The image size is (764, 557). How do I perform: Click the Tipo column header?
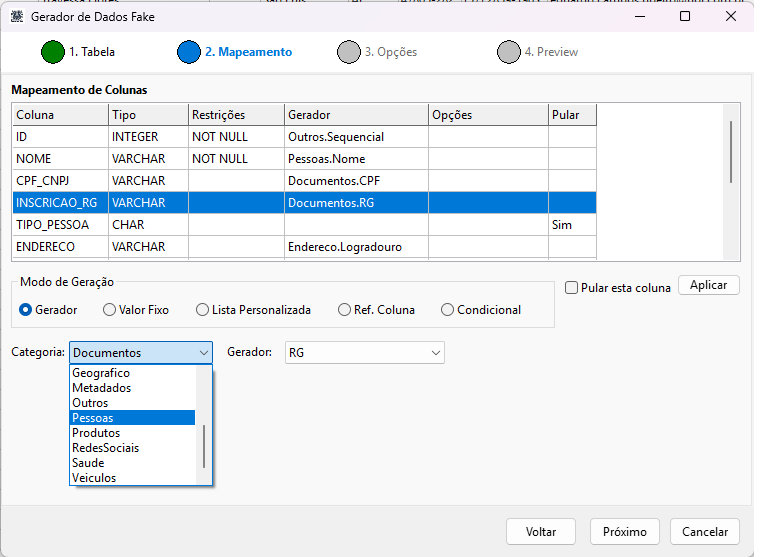click(x=148, y=115)
